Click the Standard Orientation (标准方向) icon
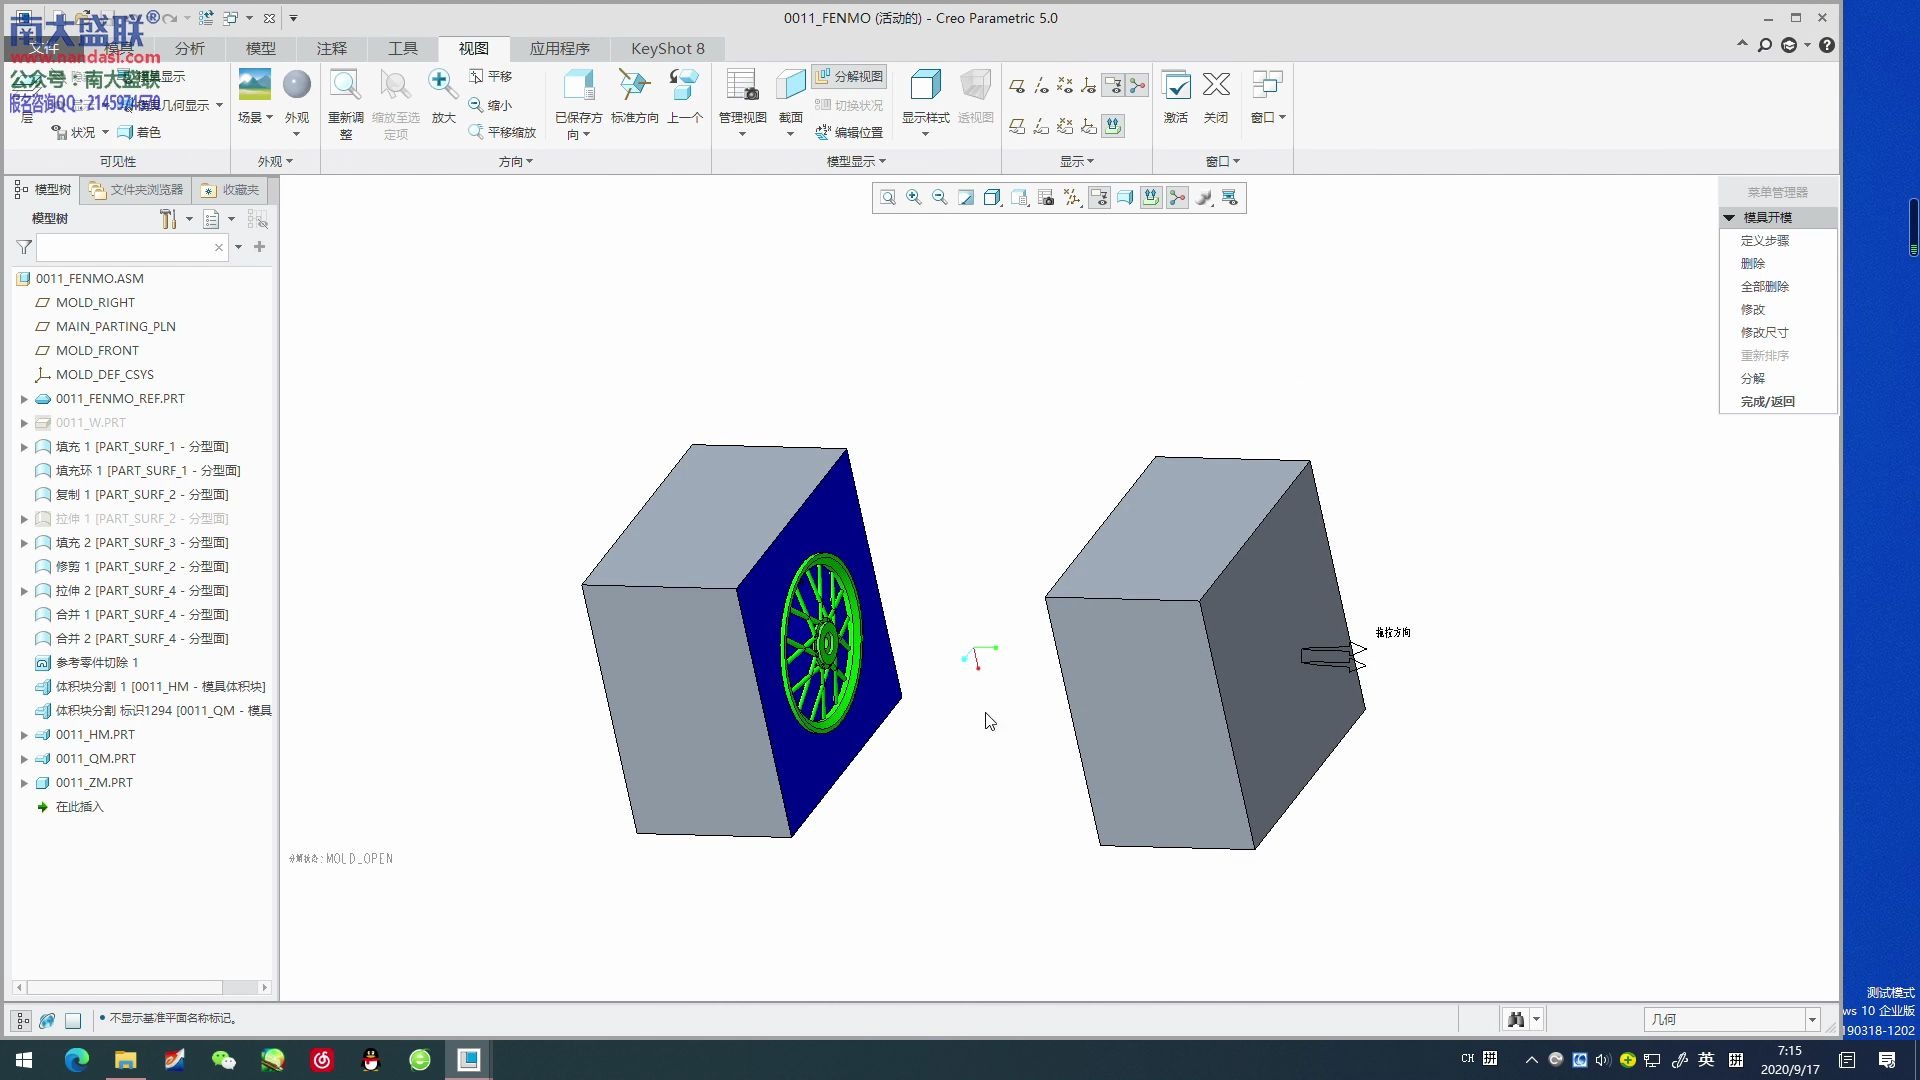Image resolution: width=1920 pixels, height=1080 pixels. [x=634, y=86]
